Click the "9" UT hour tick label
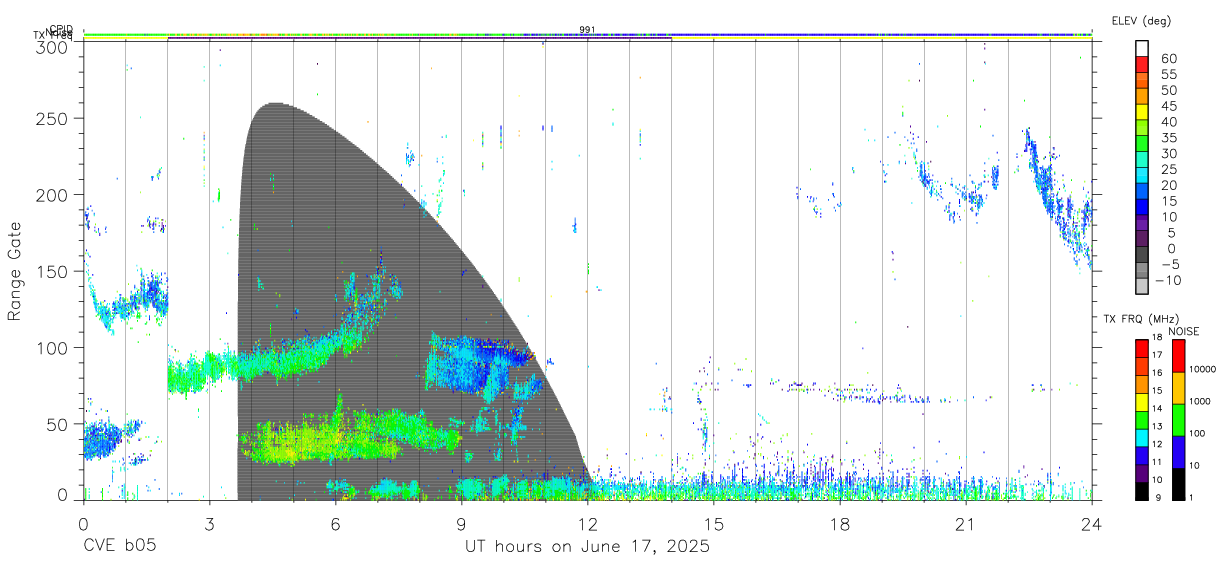This screenshot has width=1228, height=567. coord(461,524)
